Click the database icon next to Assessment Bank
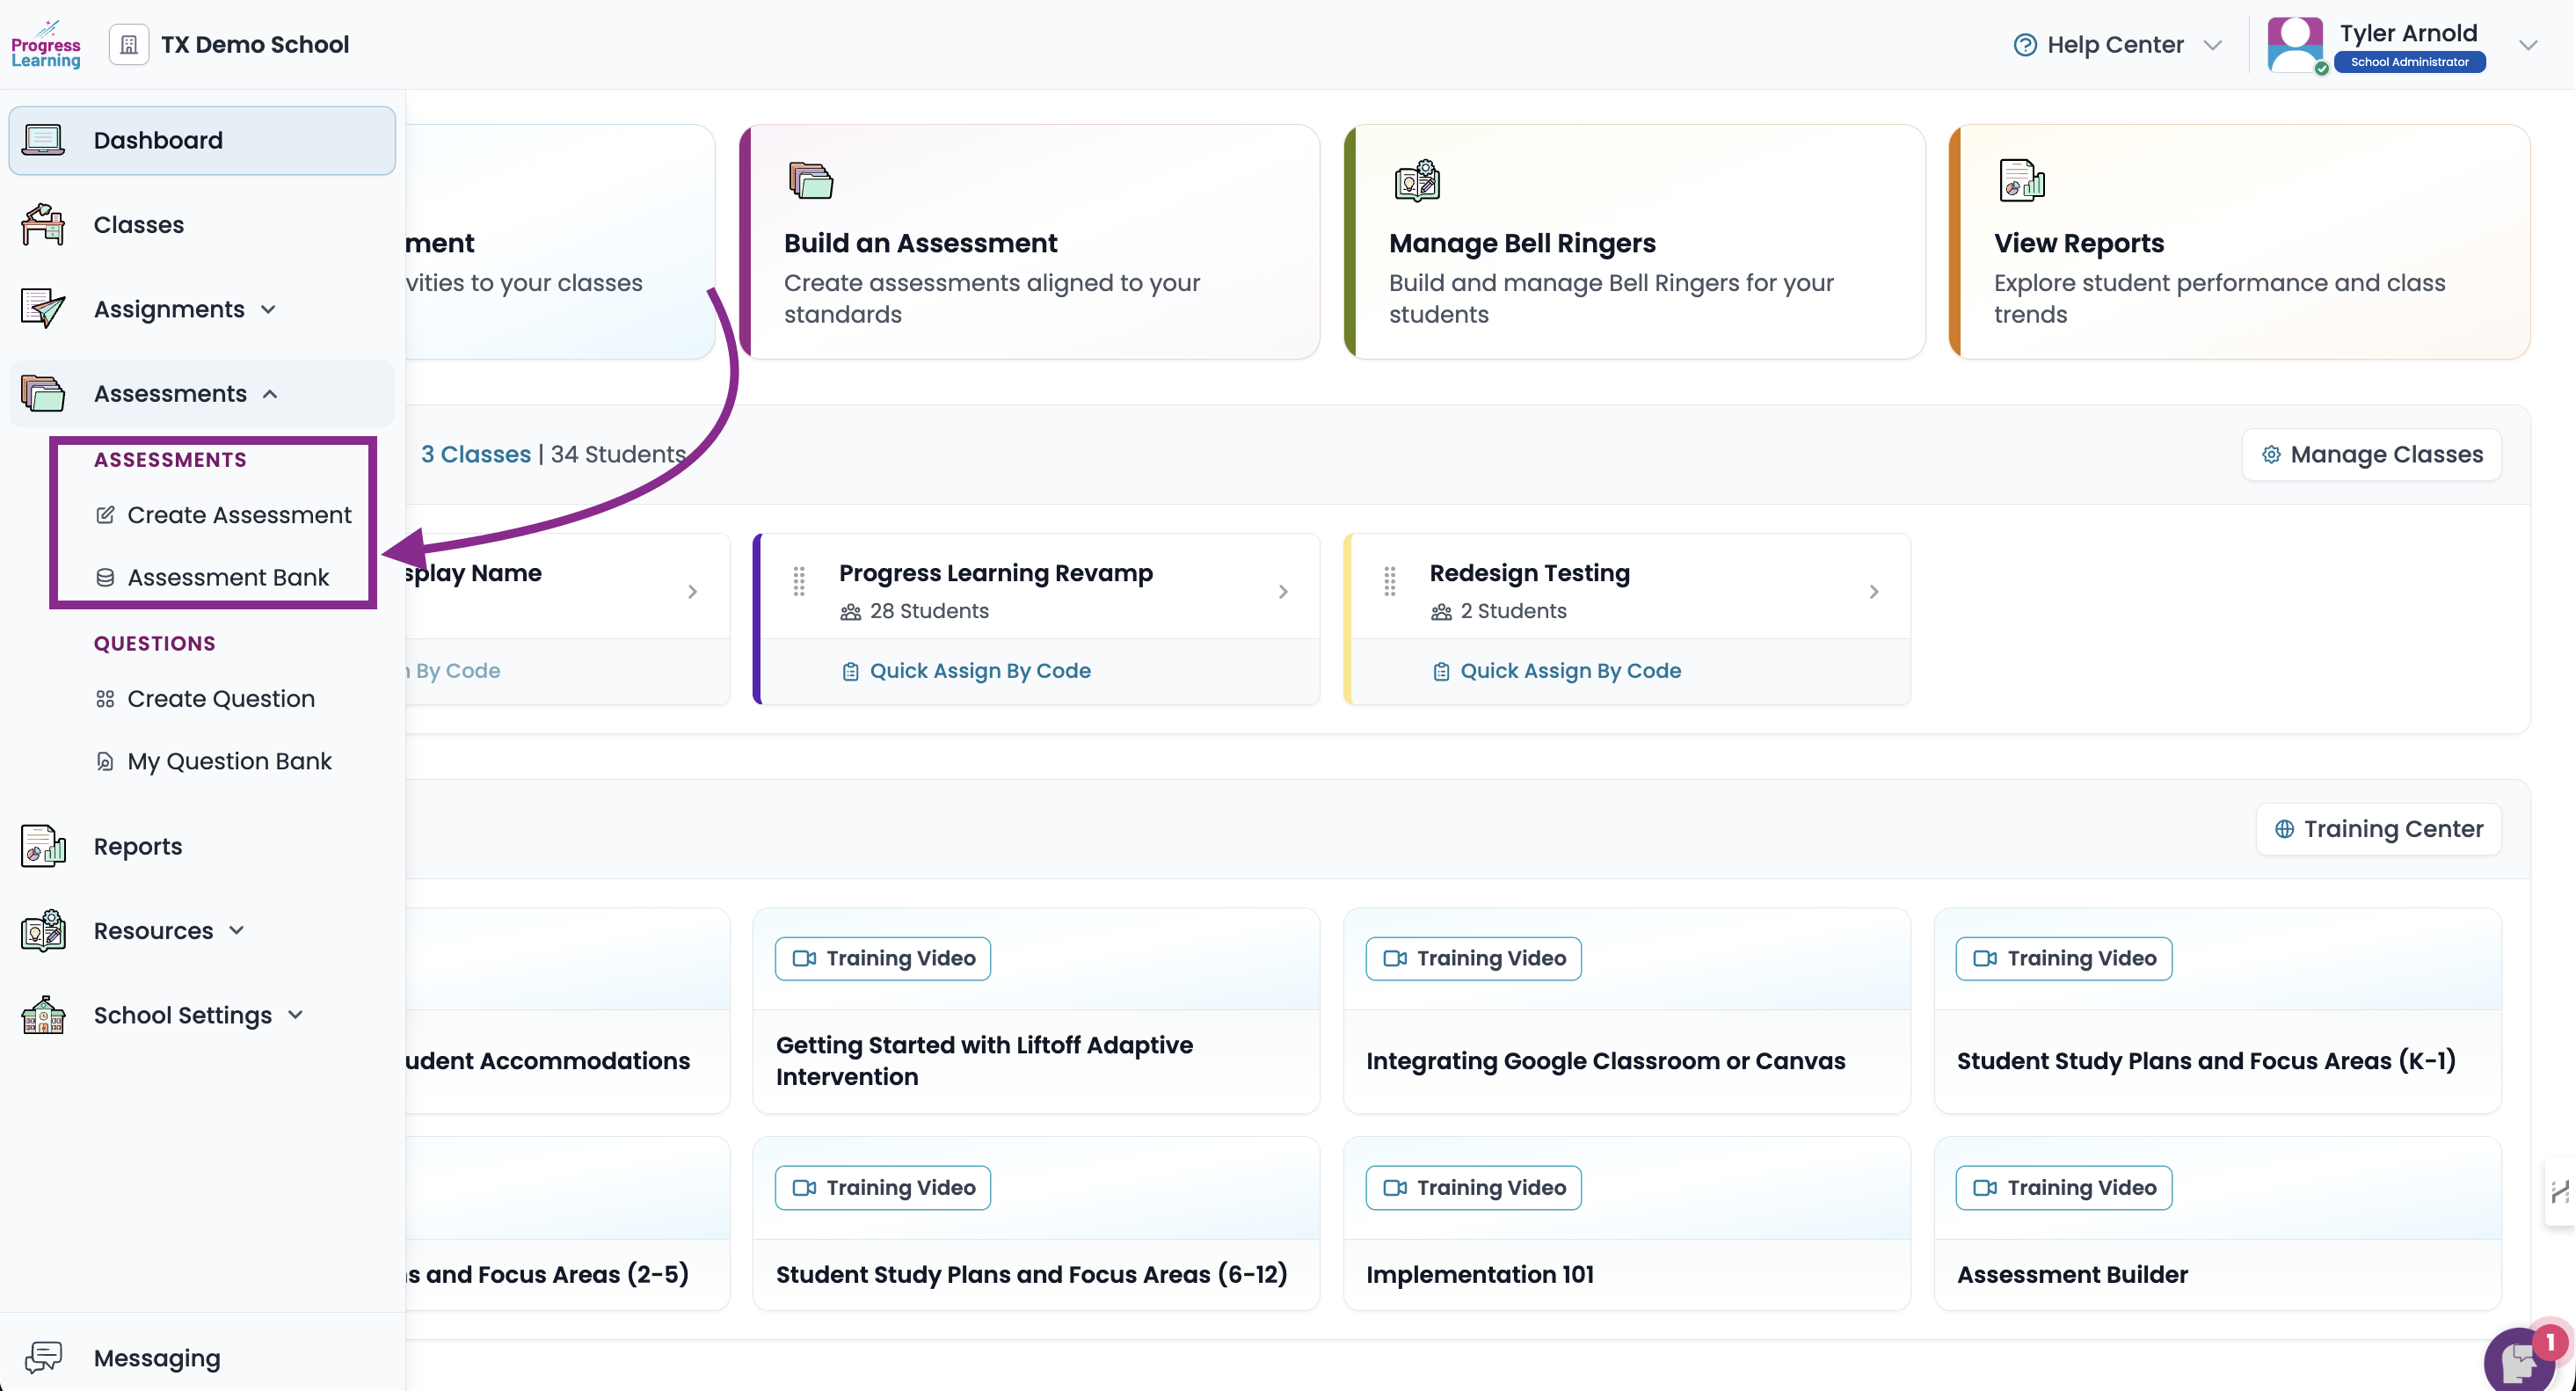Screen dimensions: 2576x1391 pyautogui.click(x=105, y=577)
